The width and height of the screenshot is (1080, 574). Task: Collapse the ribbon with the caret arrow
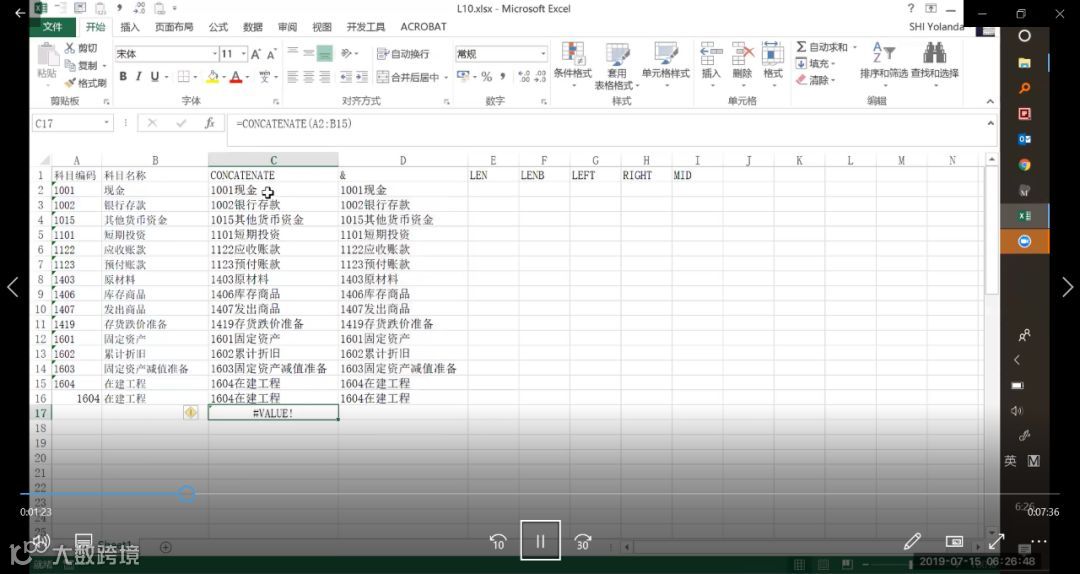point(990,101)
